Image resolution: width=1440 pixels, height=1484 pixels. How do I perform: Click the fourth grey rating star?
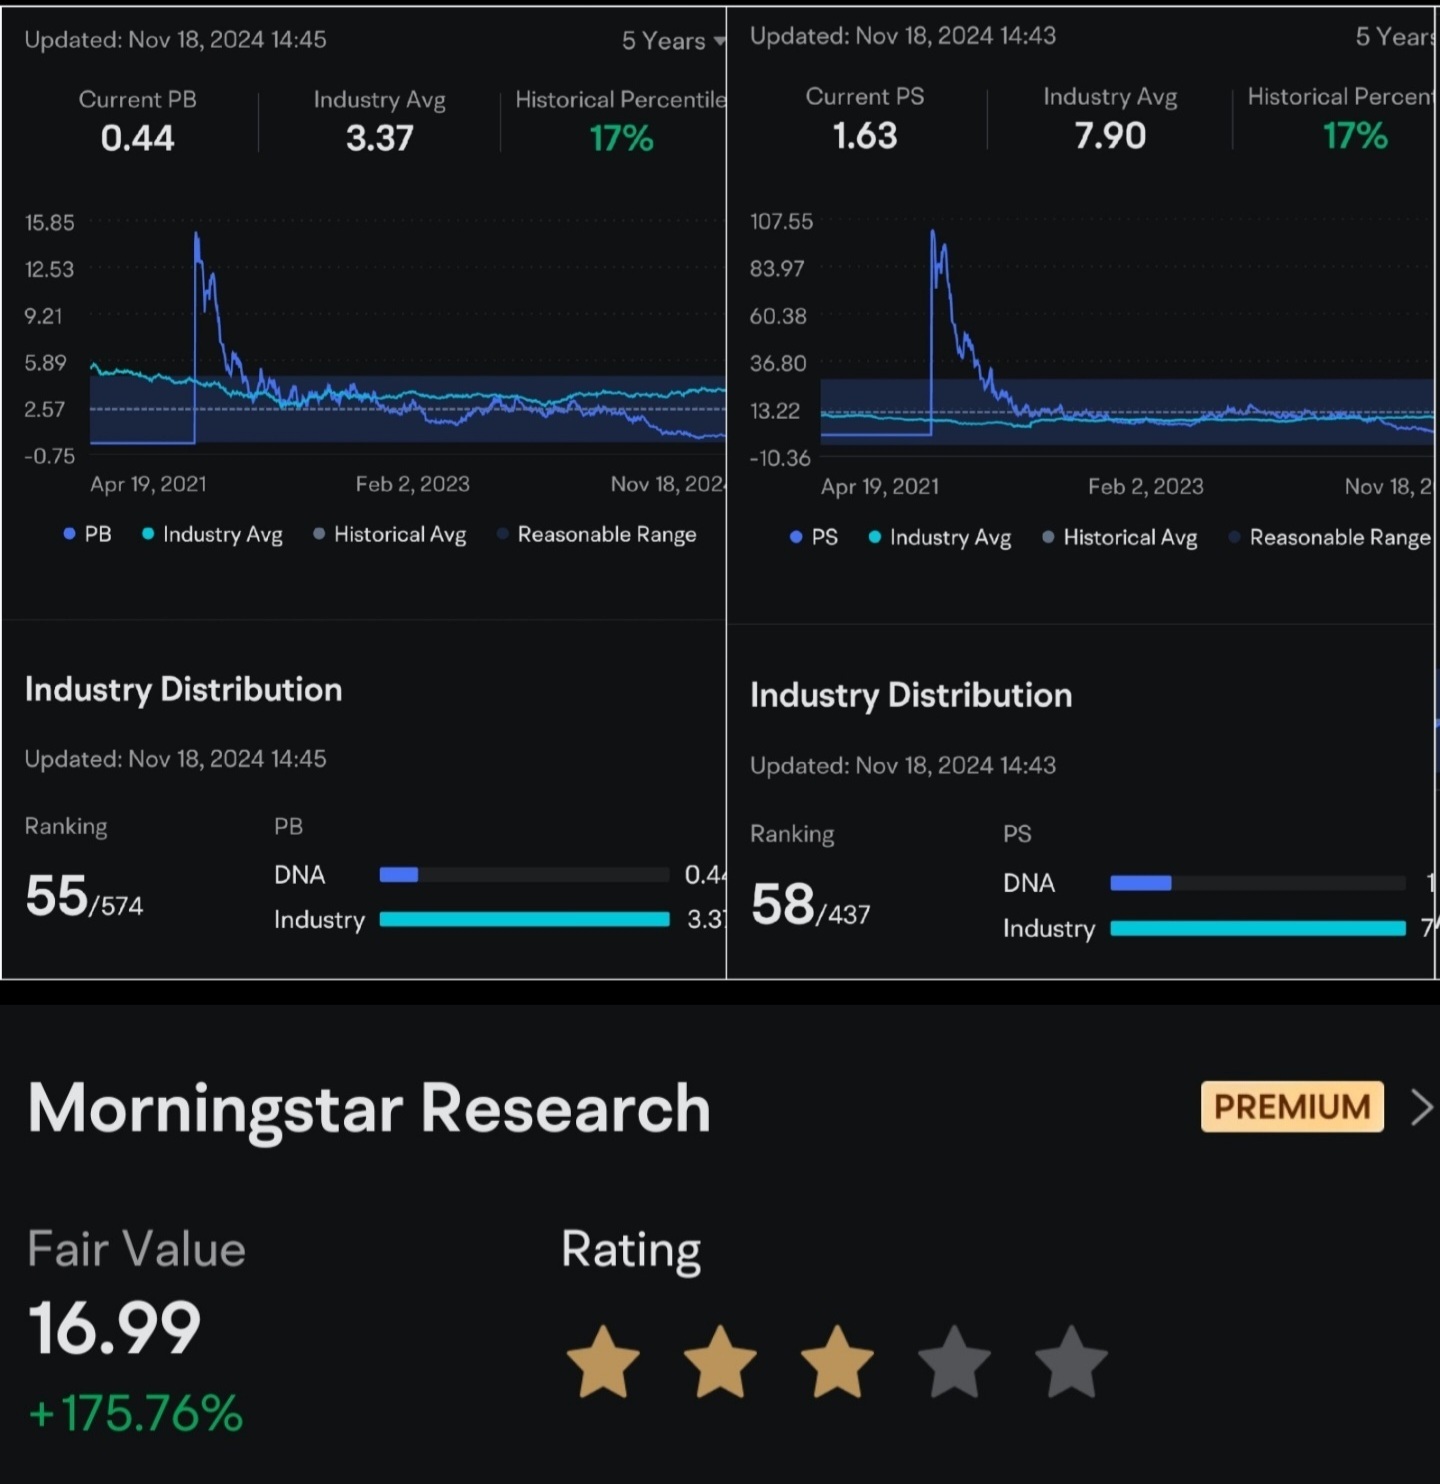pos(954,1362)
